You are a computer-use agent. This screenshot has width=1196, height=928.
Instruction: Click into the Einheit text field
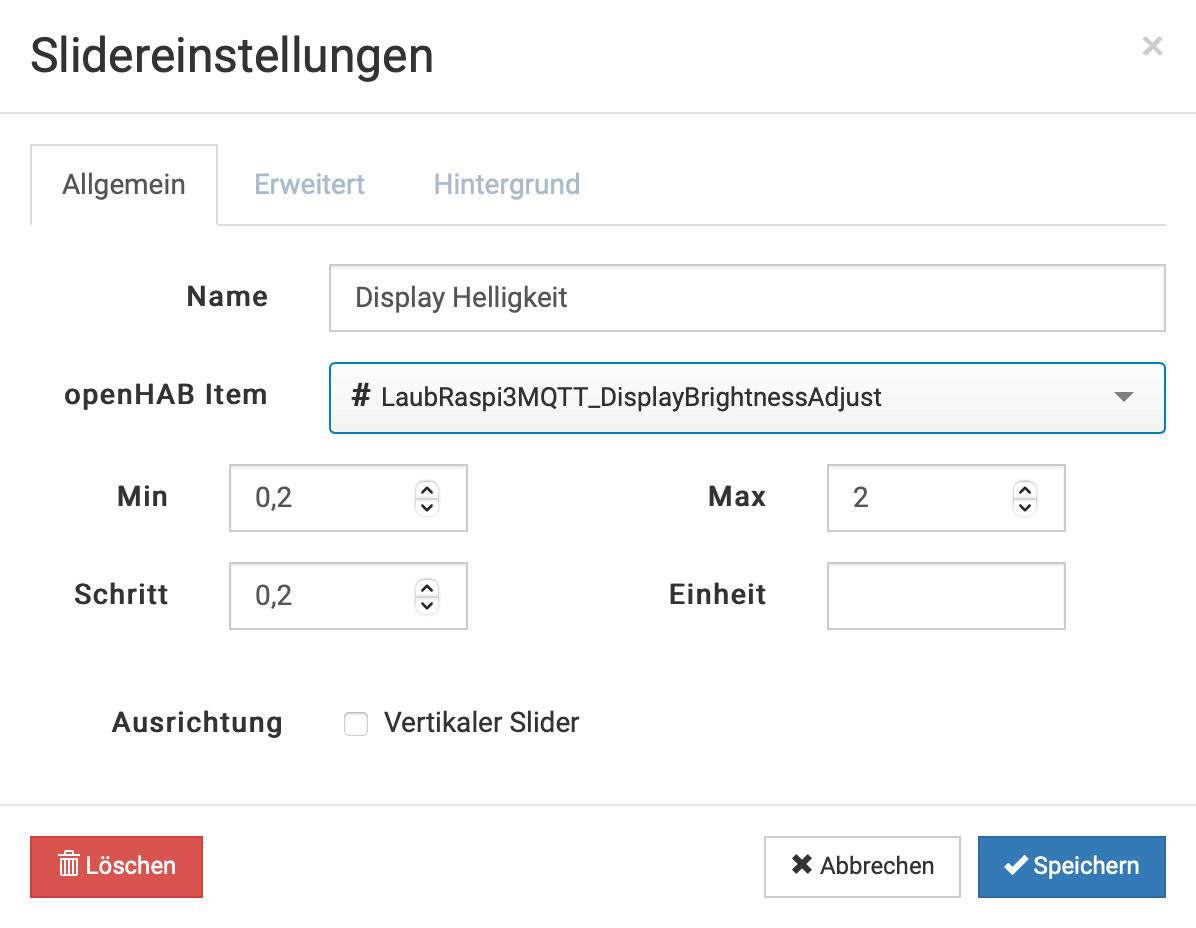tap(945, 596)
